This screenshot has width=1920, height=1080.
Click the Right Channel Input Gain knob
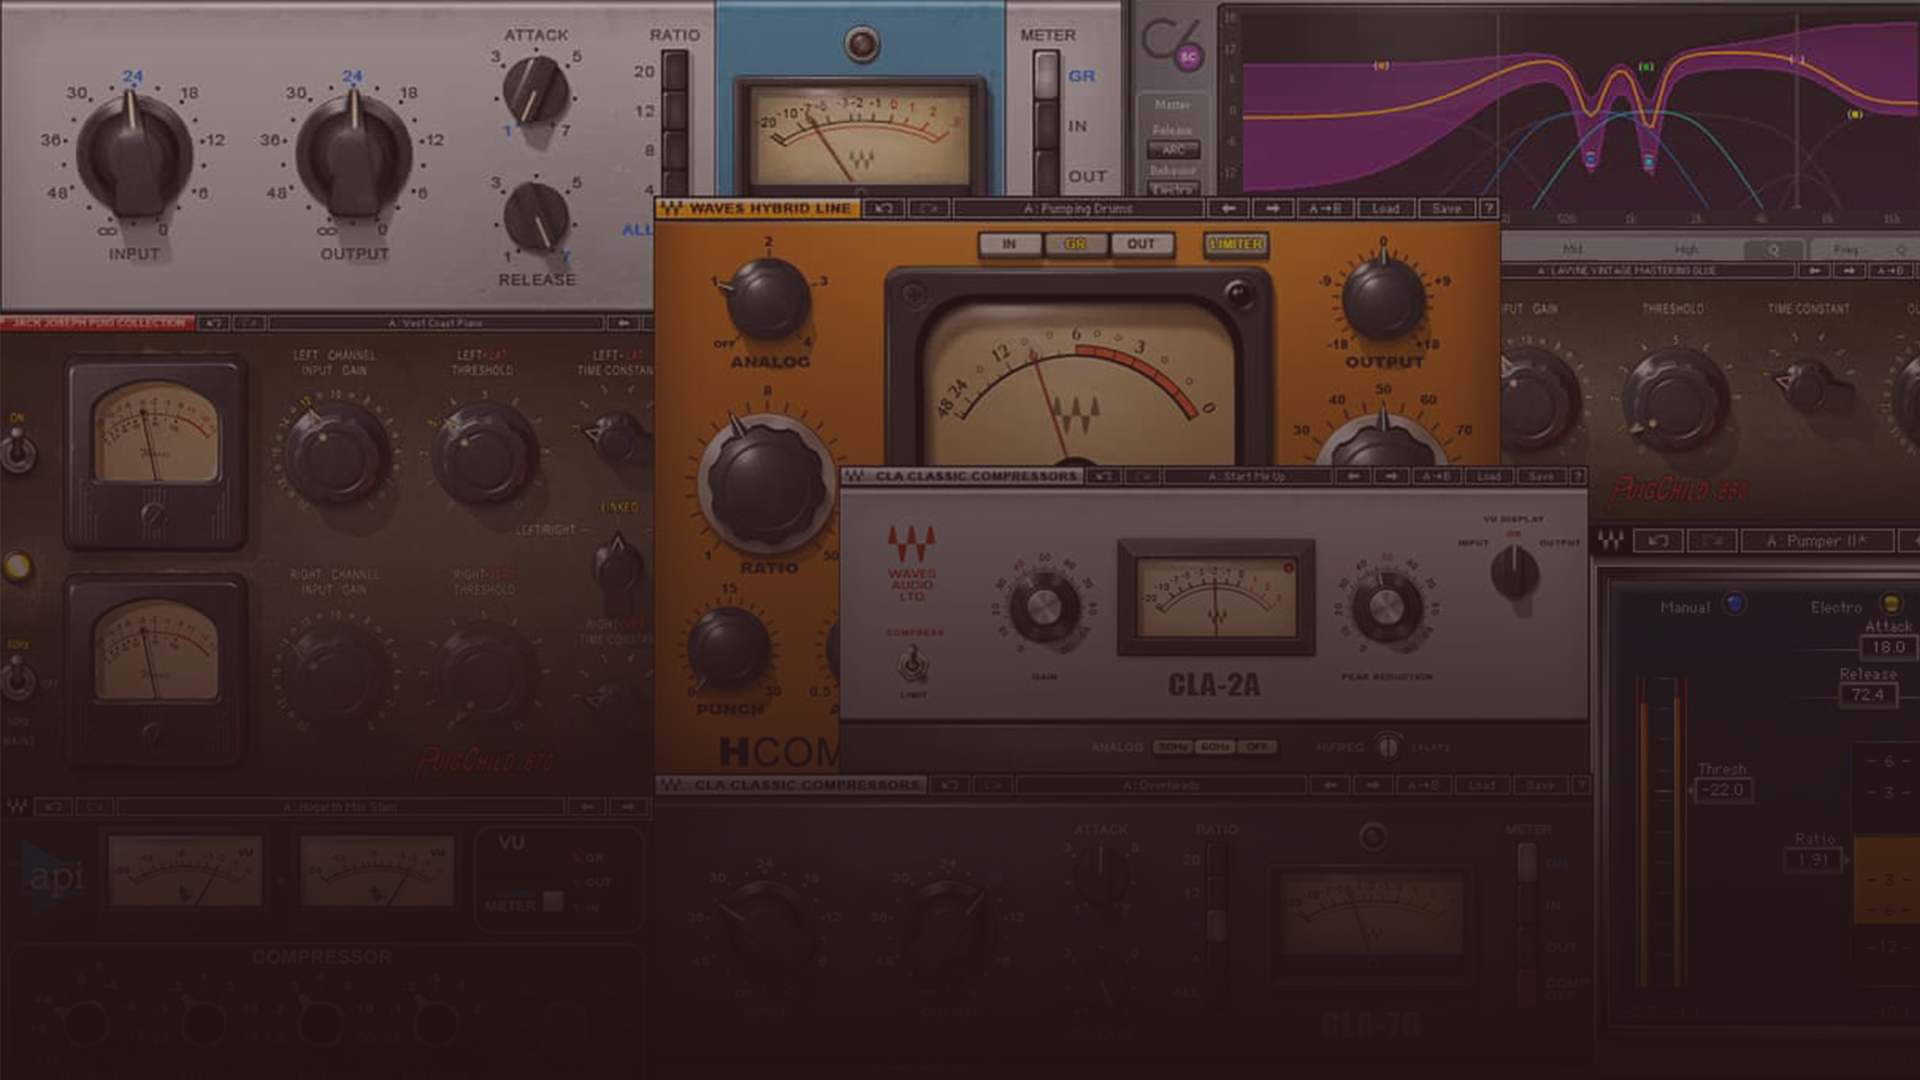pos(336,673)
